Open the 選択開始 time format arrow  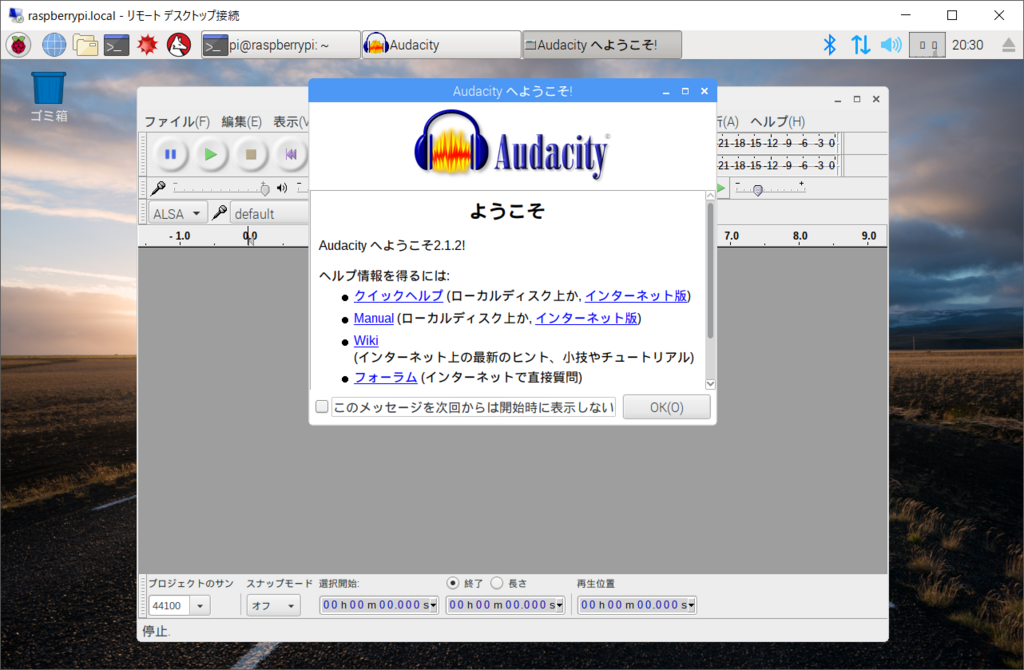433,605
